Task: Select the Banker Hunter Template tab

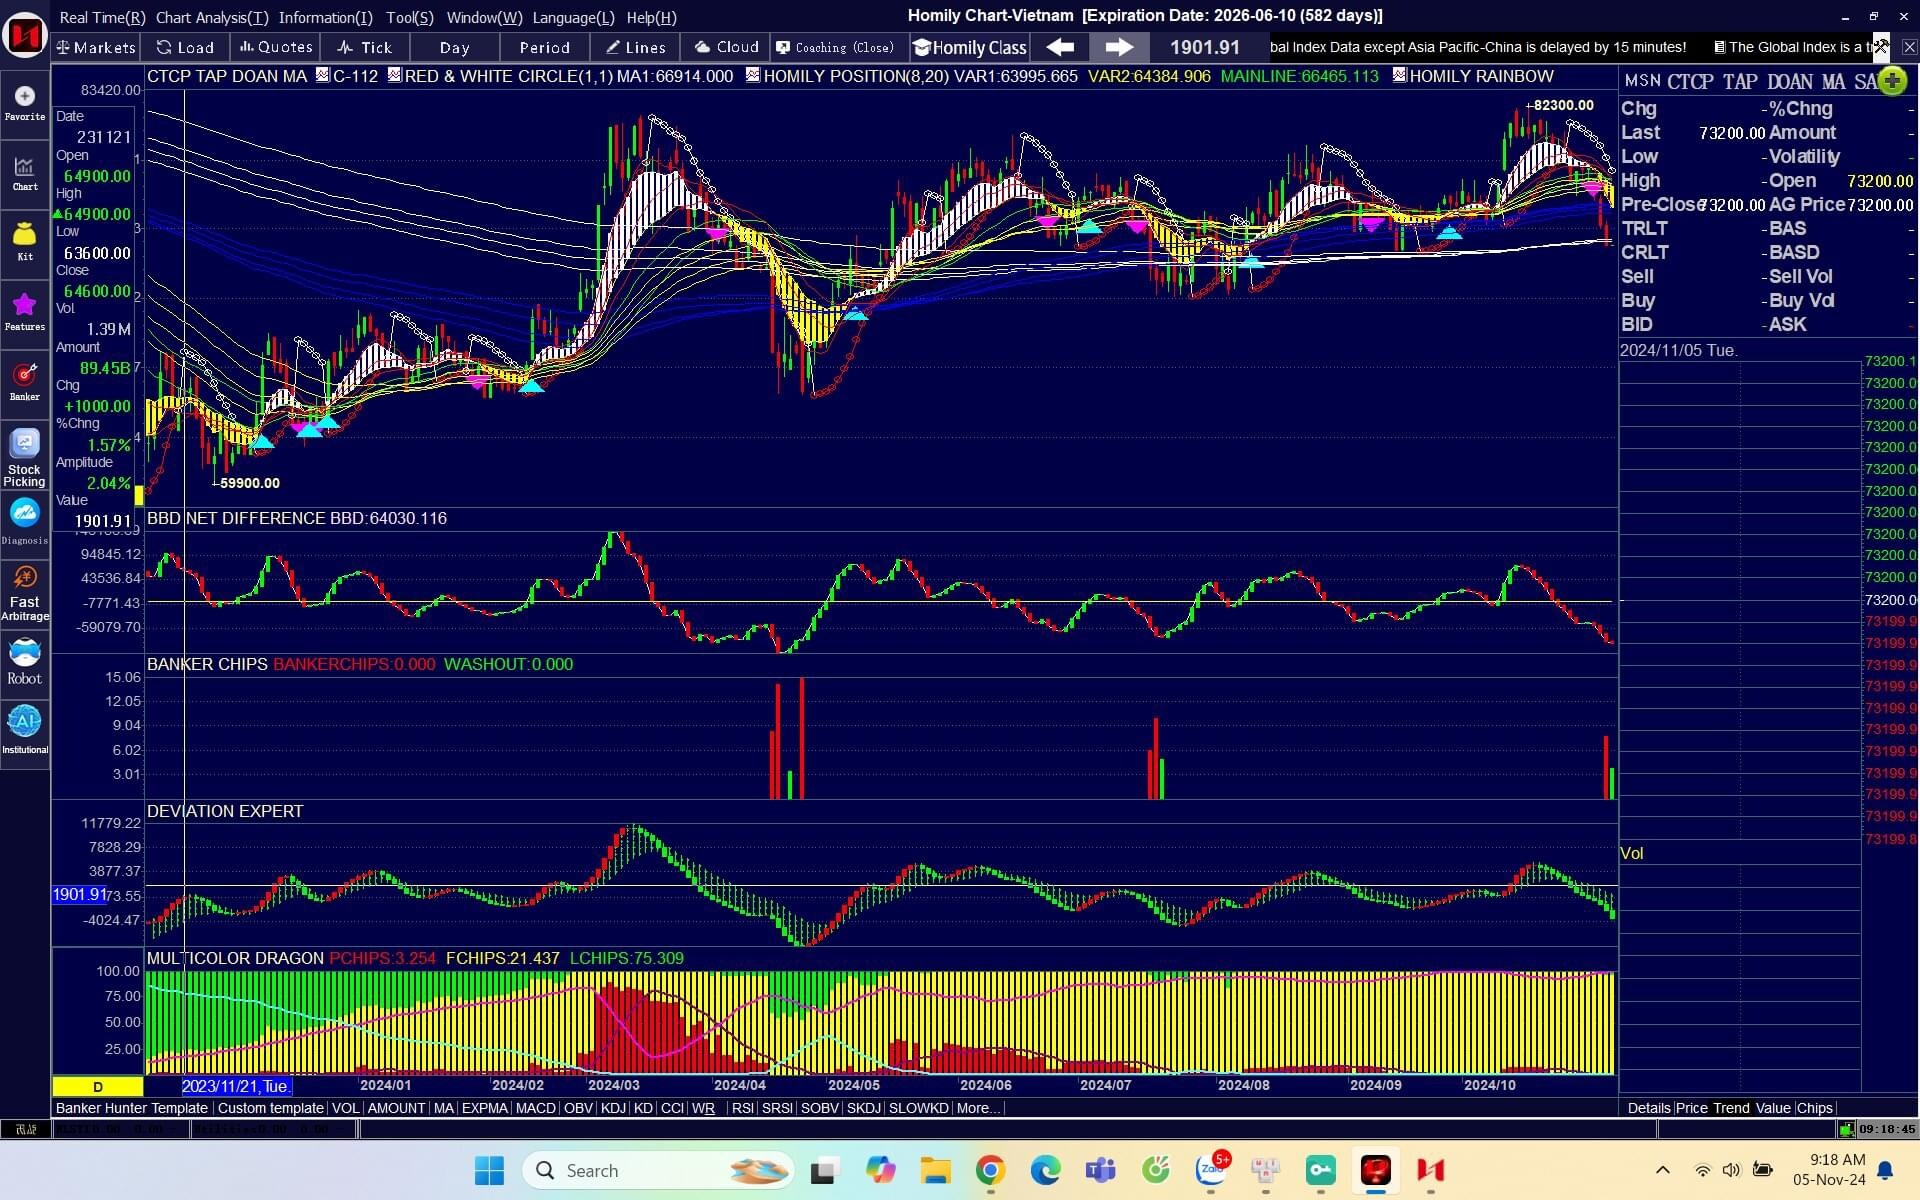Action: (x=131, y=1108)
